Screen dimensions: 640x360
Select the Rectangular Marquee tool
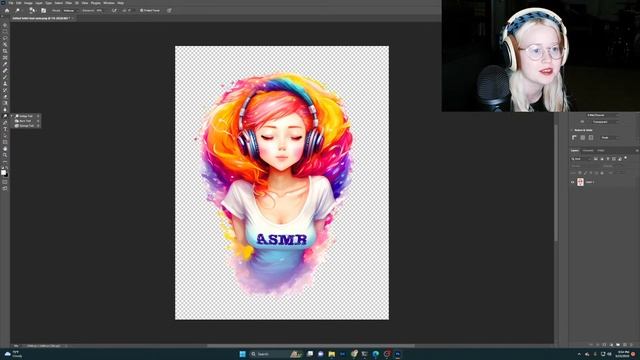click(5, 32)
